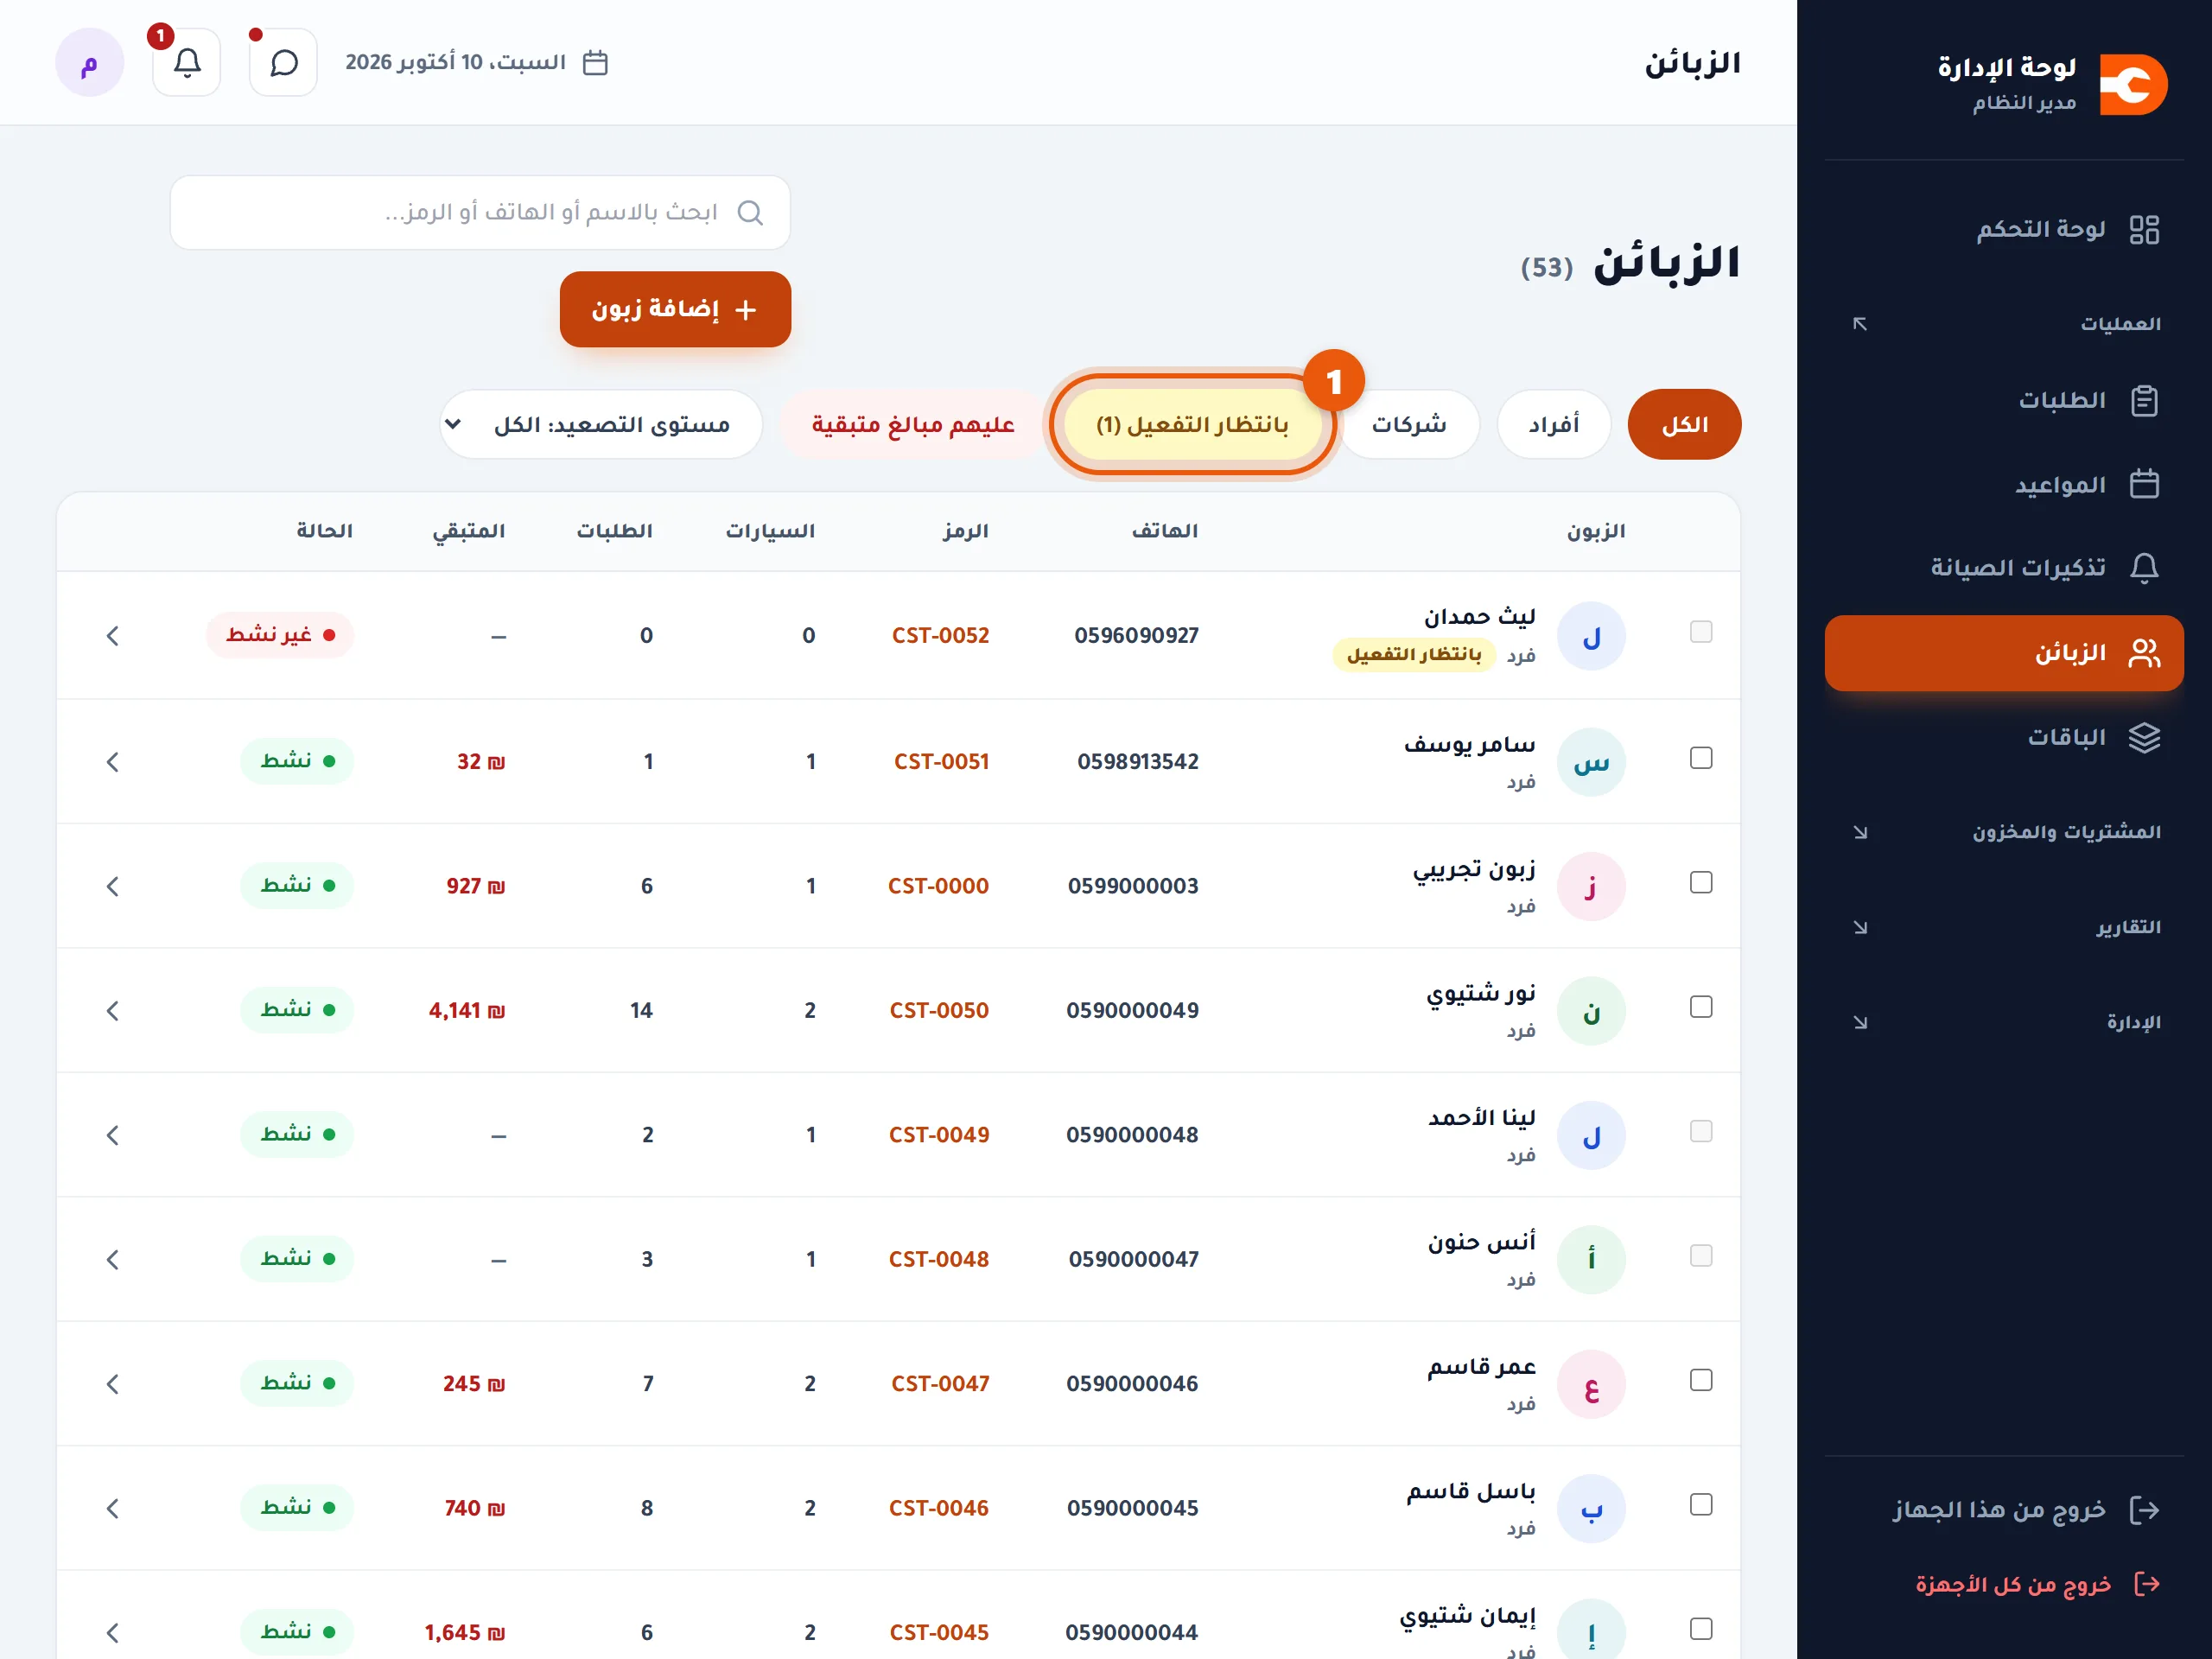Screen dimensions: 2212x1659
Task: Open the chat messages icon
Action: (x=284, y=63)
